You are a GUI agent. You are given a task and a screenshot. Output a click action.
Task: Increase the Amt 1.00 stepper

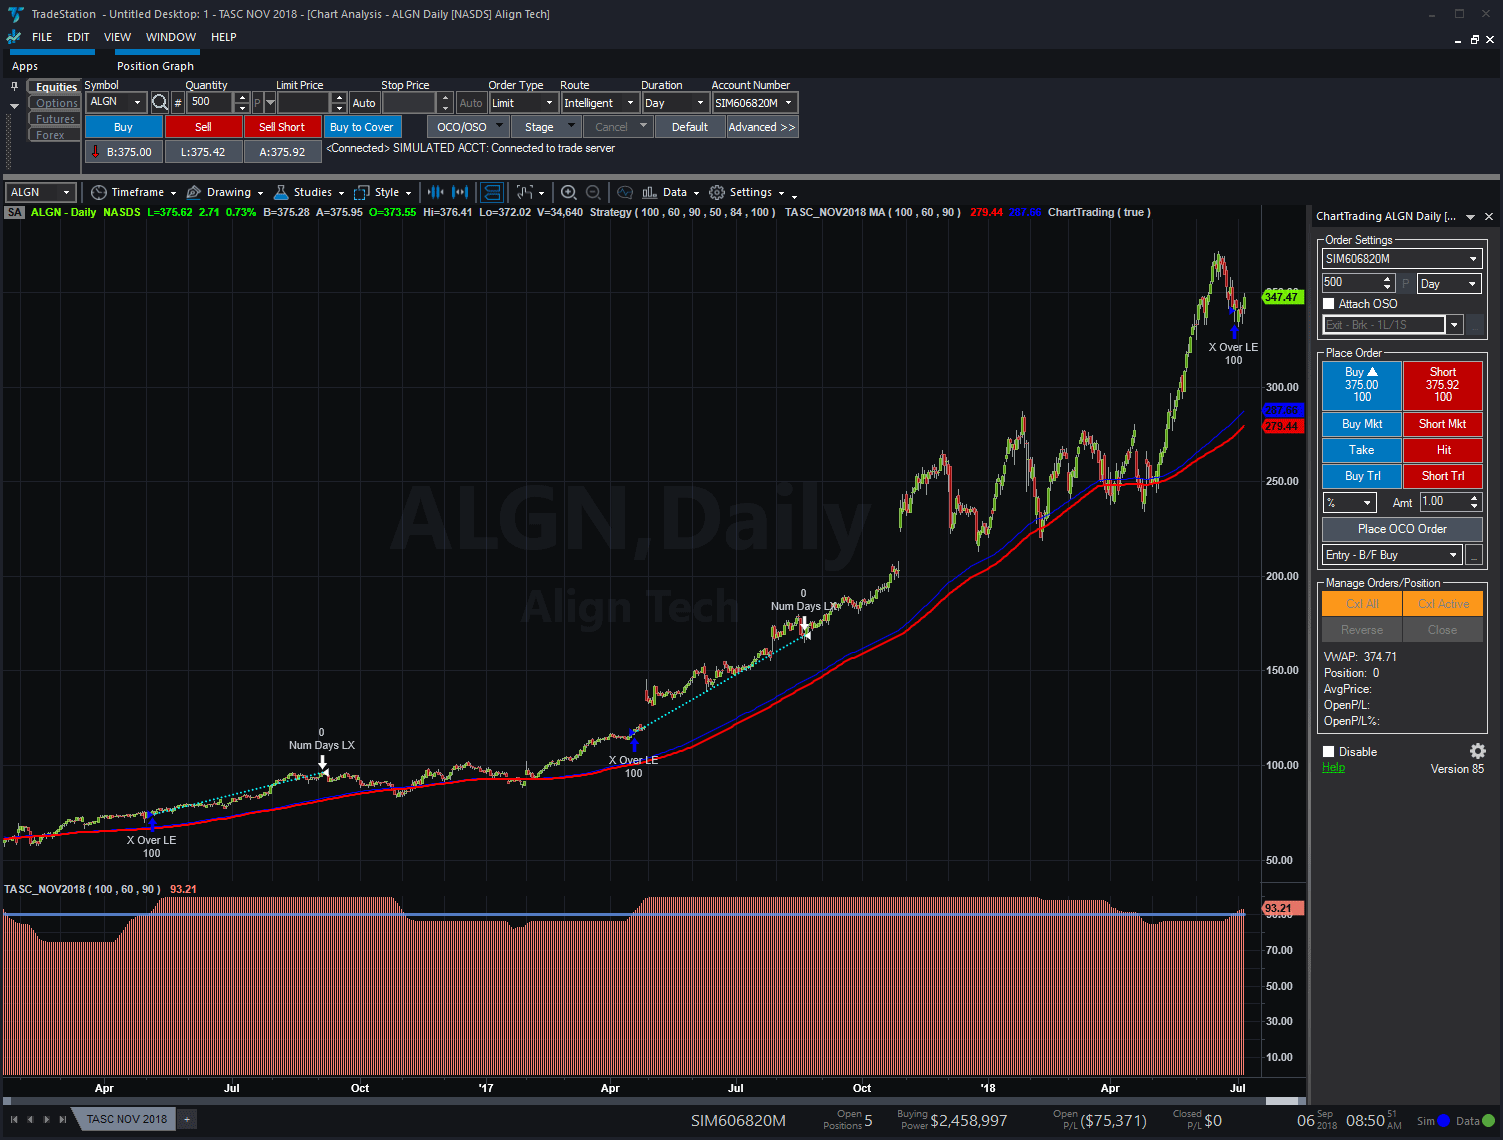click(1474, 498)
